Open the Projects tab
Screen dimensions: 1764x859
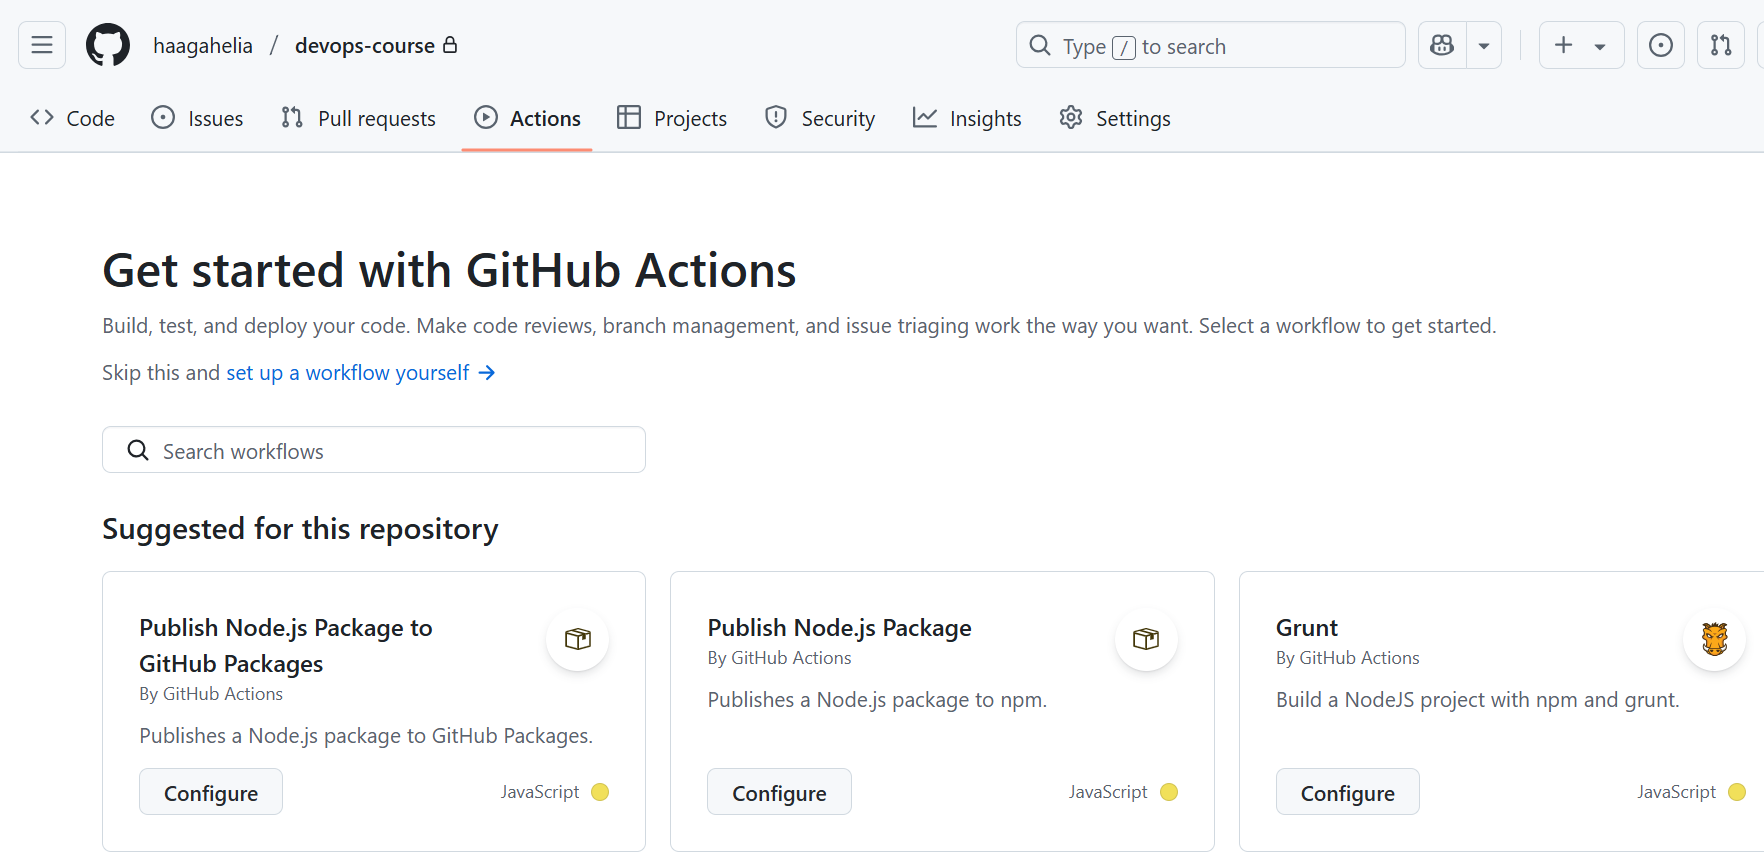pyautogui.click(x=672, y=118)
